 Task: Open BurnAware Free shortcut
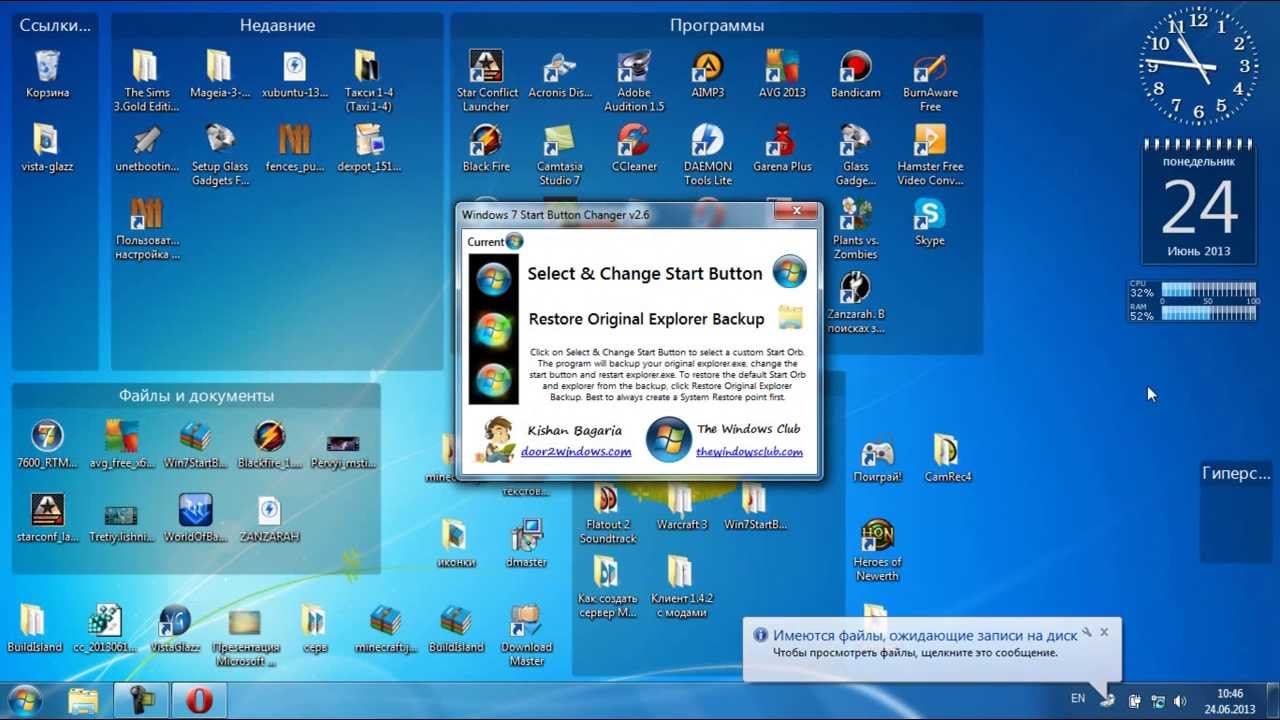pos(930,81)
